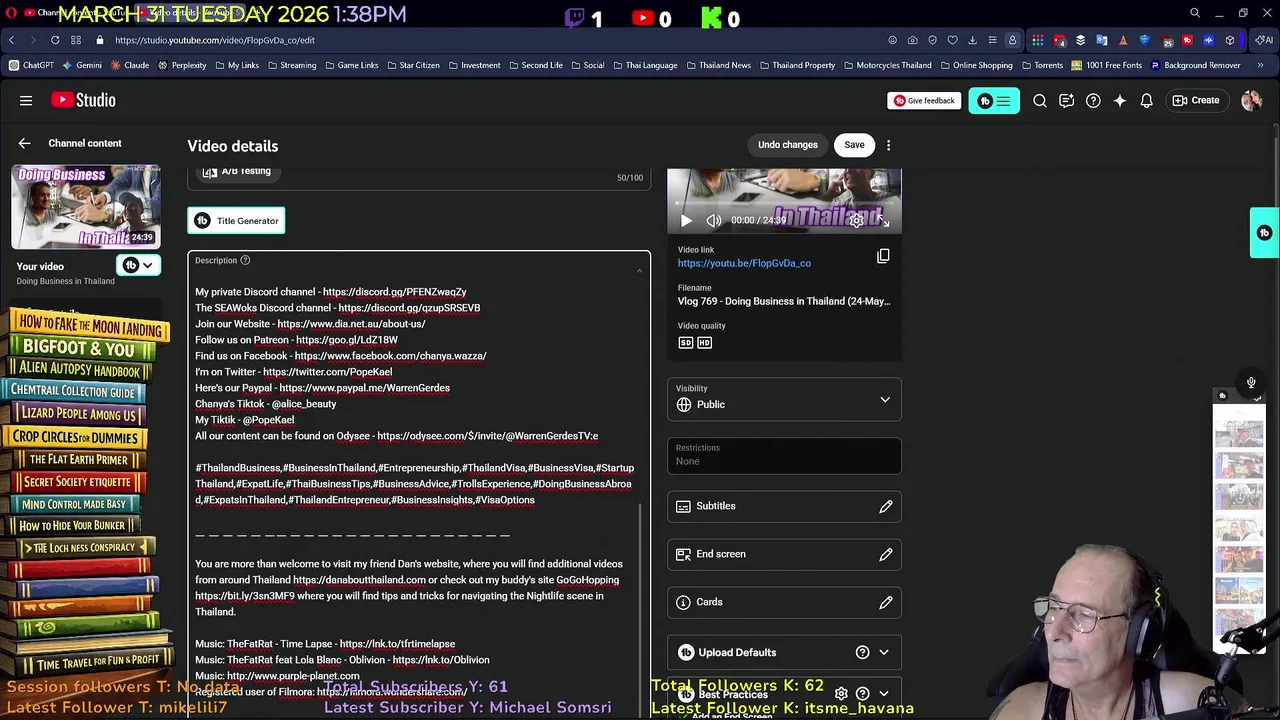Screen dimensions: 1280x720
Task: Expand Upload Defaults chevron
Action: click(x=884, y=652)
